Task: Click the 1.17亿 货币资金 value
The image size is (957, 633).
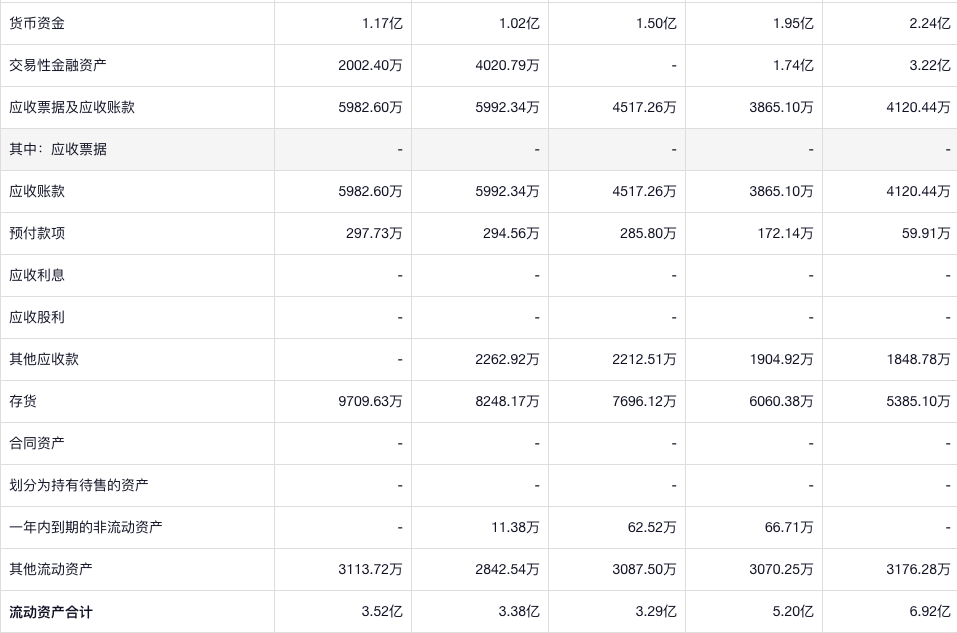Action: tap(382, 23)
